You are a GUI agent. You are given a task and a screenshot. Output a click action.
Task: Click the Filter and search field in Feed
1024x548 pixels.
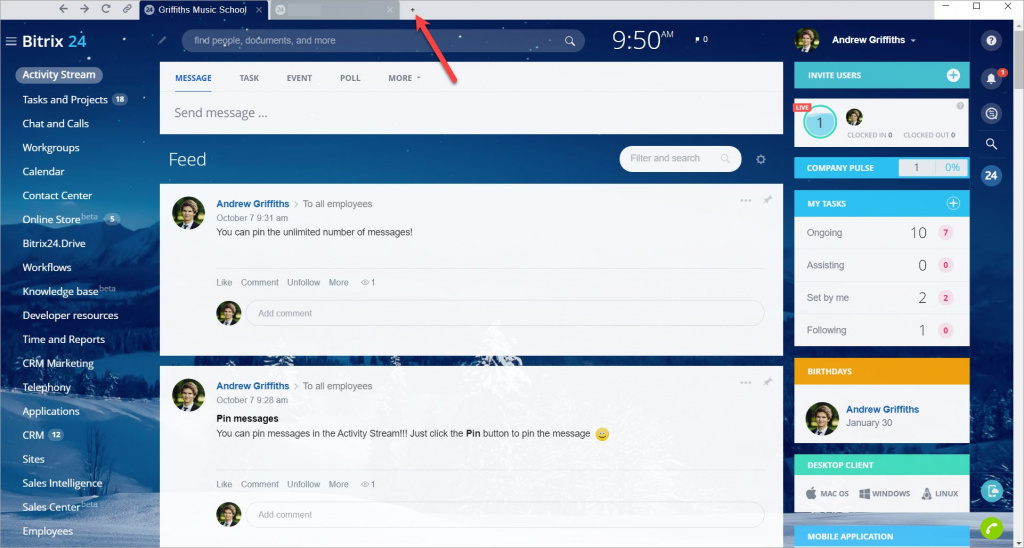click(x=680, y=159)
